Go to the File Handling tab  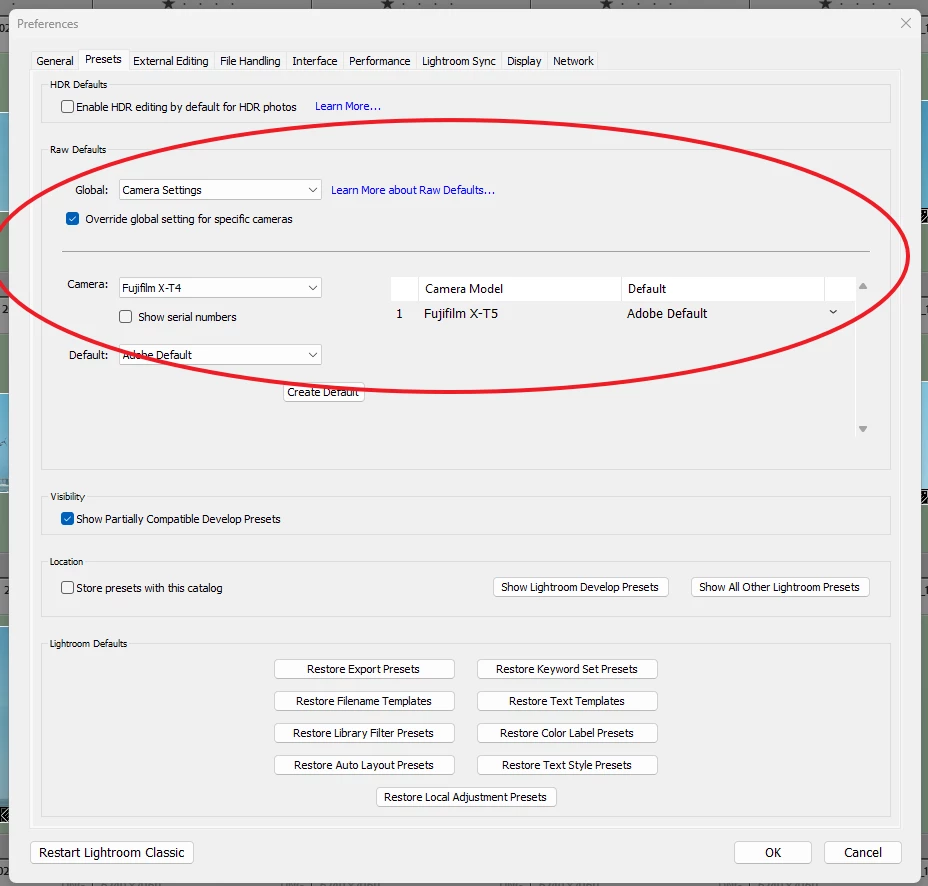[x=250, y=61]
